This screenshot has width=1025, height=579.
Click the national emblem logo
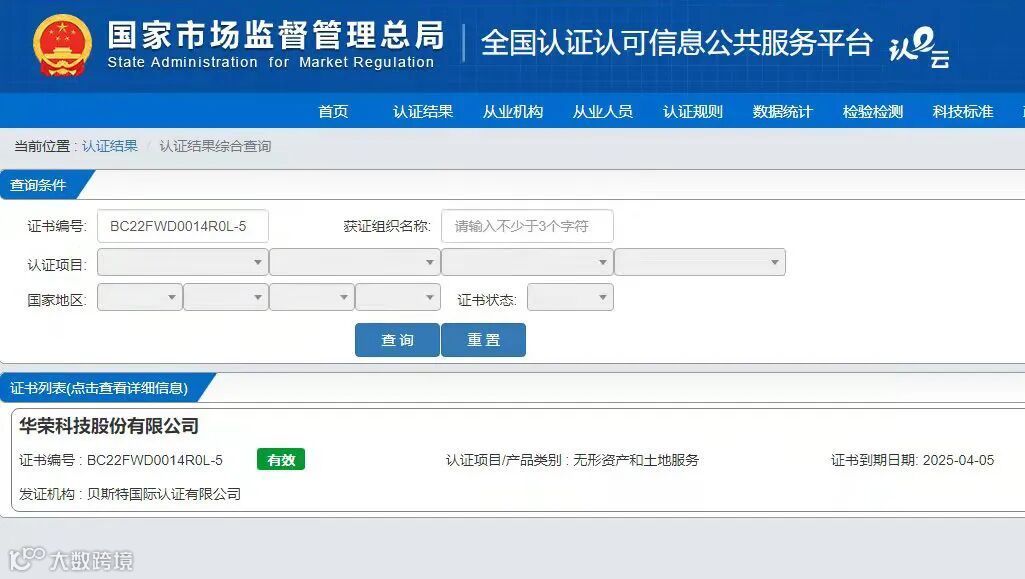[x=62, y=45]
